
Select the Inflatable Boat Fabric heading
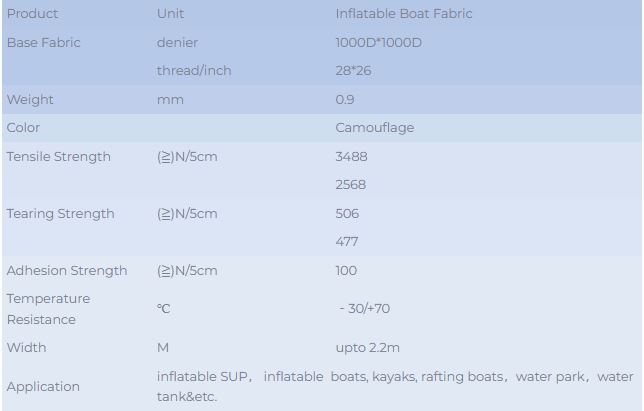tap(404, 14)
